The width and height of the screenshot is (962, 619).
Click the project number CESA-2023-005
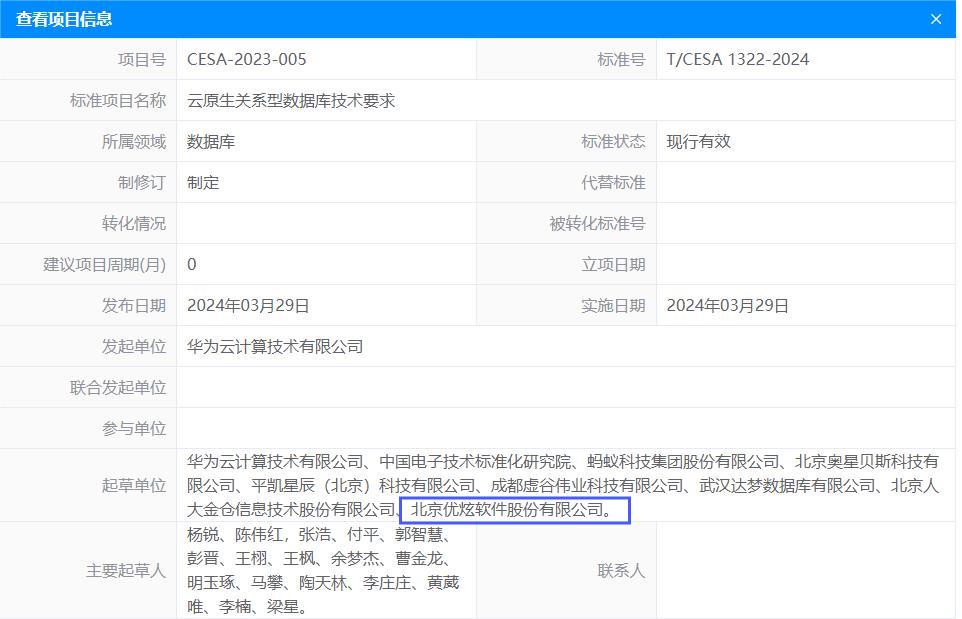pos(247,59)
